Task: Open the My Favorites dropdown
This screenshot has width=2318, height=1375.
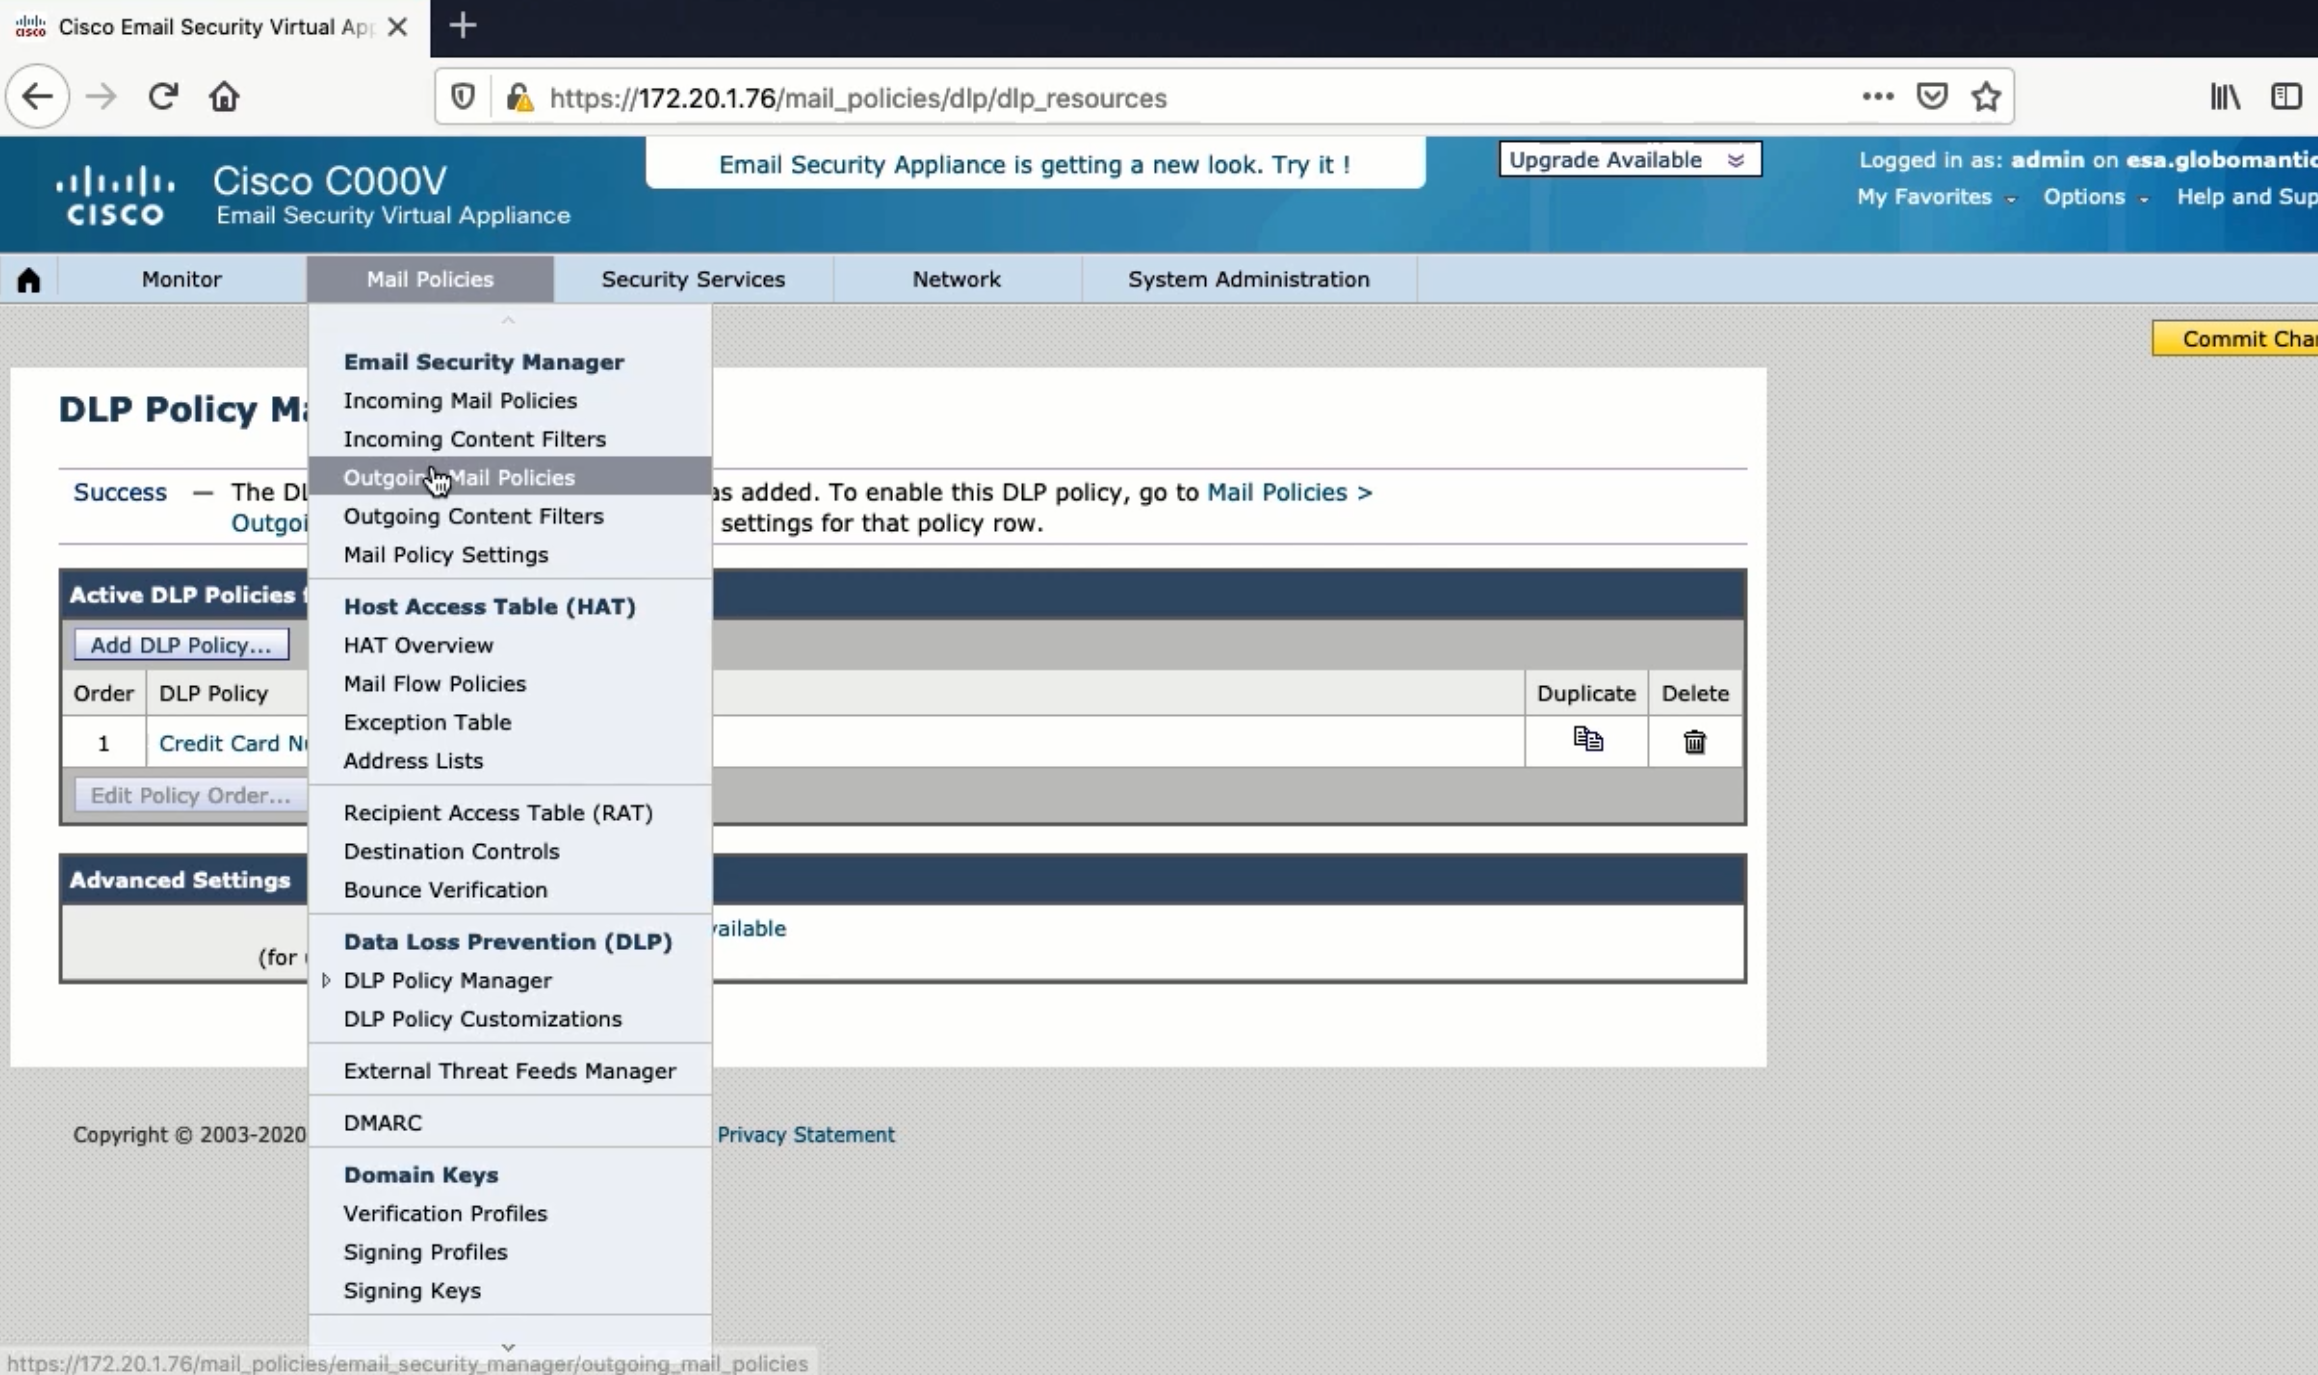Action: click(x=1936, y=197)
